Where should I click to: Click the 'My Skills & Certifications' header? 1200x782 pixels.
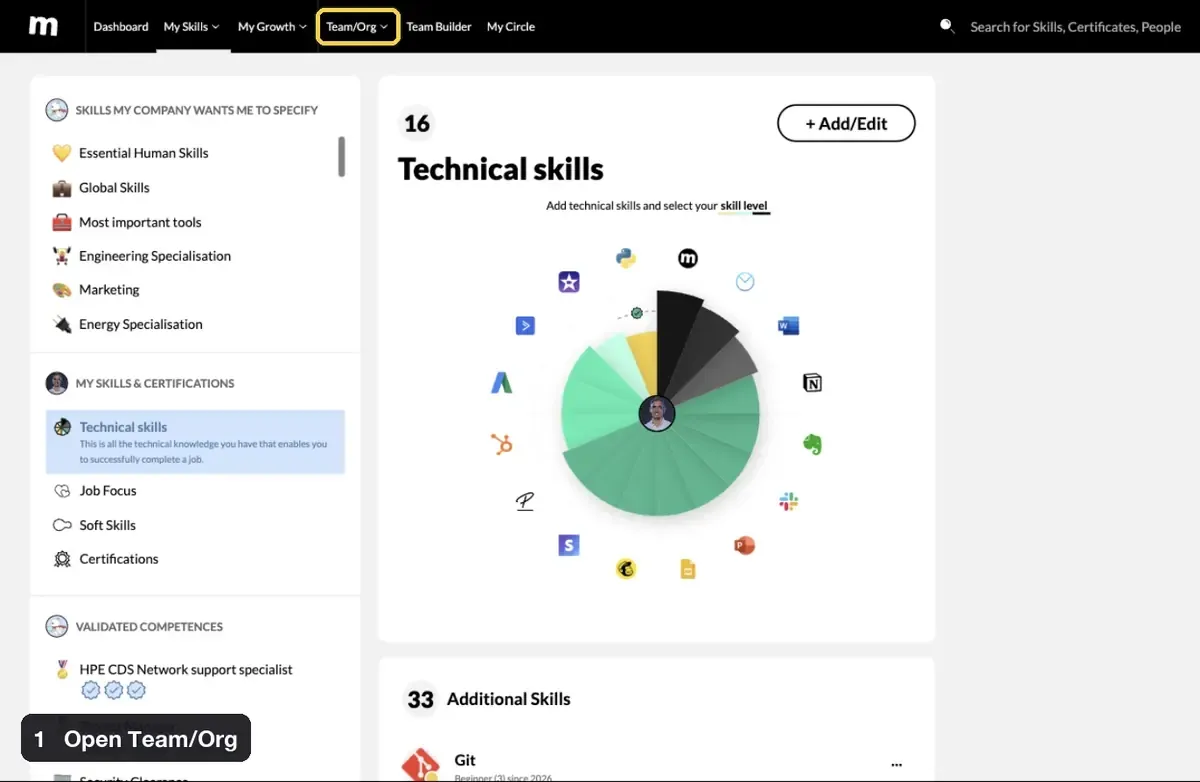155,383
